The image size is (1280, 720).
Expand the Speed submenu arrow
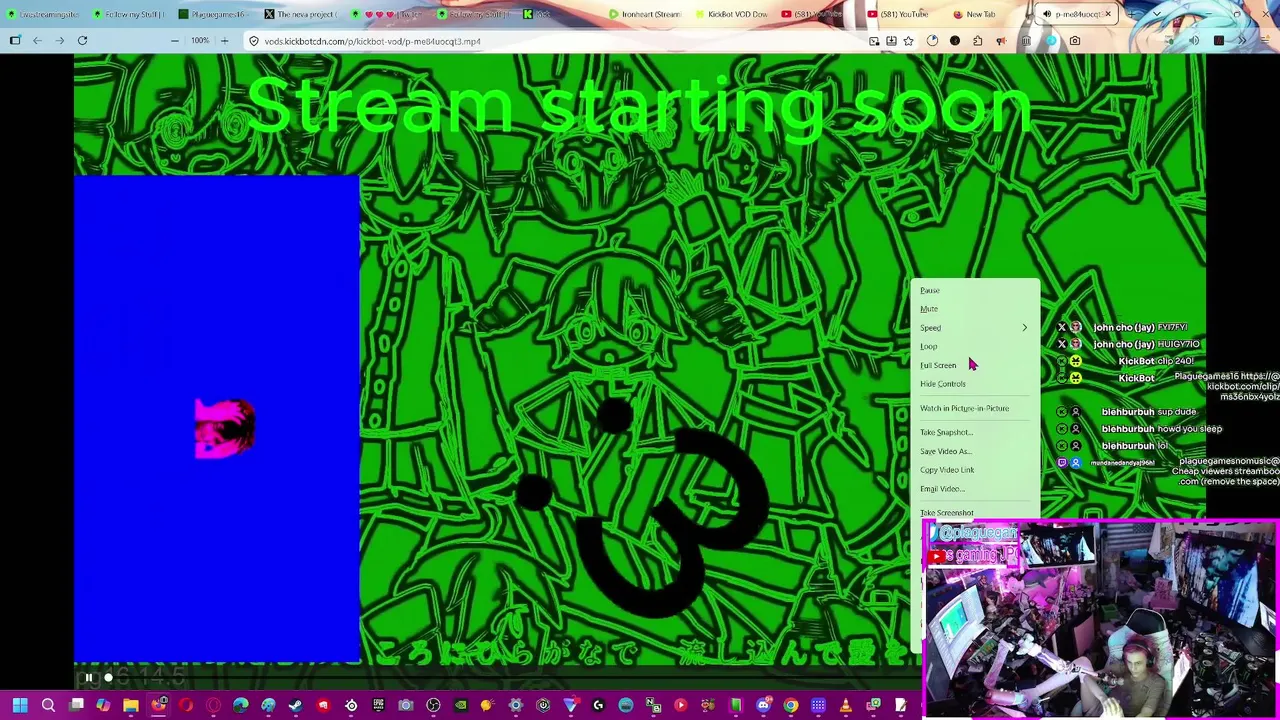[1024, 328]
